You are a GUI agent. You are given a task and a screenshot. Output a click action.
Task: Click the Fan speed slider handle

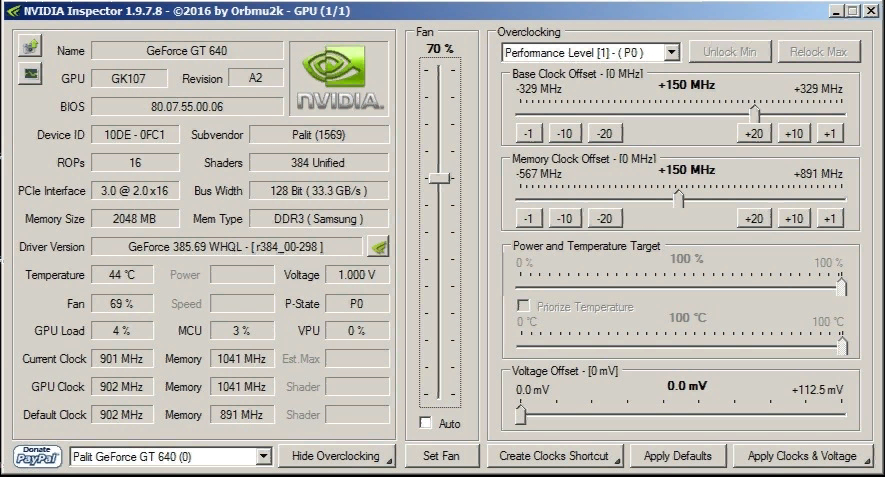(439, 178)
